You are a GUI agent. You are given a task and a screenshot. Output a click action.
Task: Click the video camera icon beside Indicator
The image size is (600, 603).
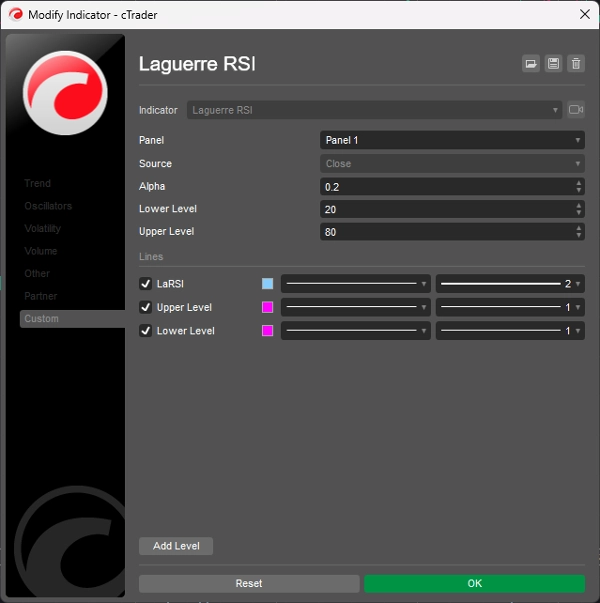(x=576, y=110)
